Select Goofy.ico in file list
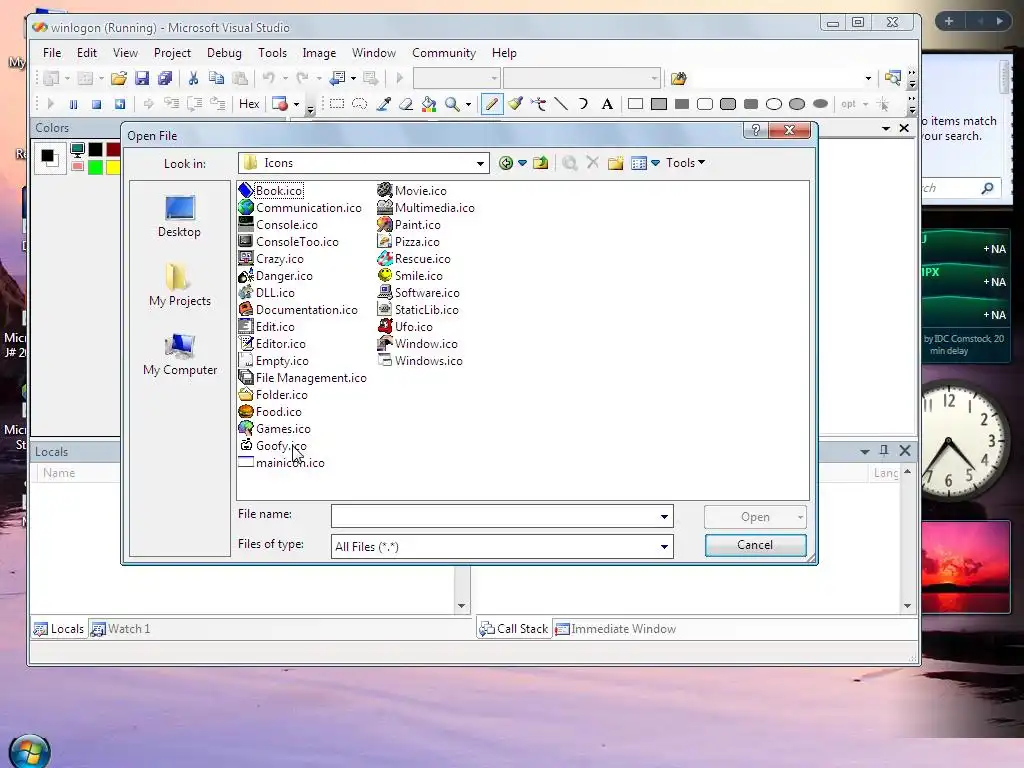Viewport: 1024px width, 768px height. click(273, 446)
